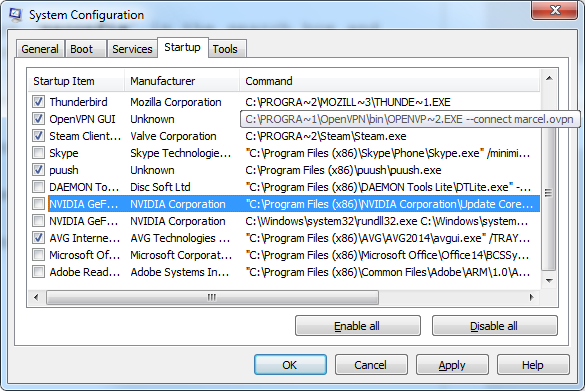Confirm with the OK button
This screenshot has width=585, height=391.
click(x=290, y=365)
